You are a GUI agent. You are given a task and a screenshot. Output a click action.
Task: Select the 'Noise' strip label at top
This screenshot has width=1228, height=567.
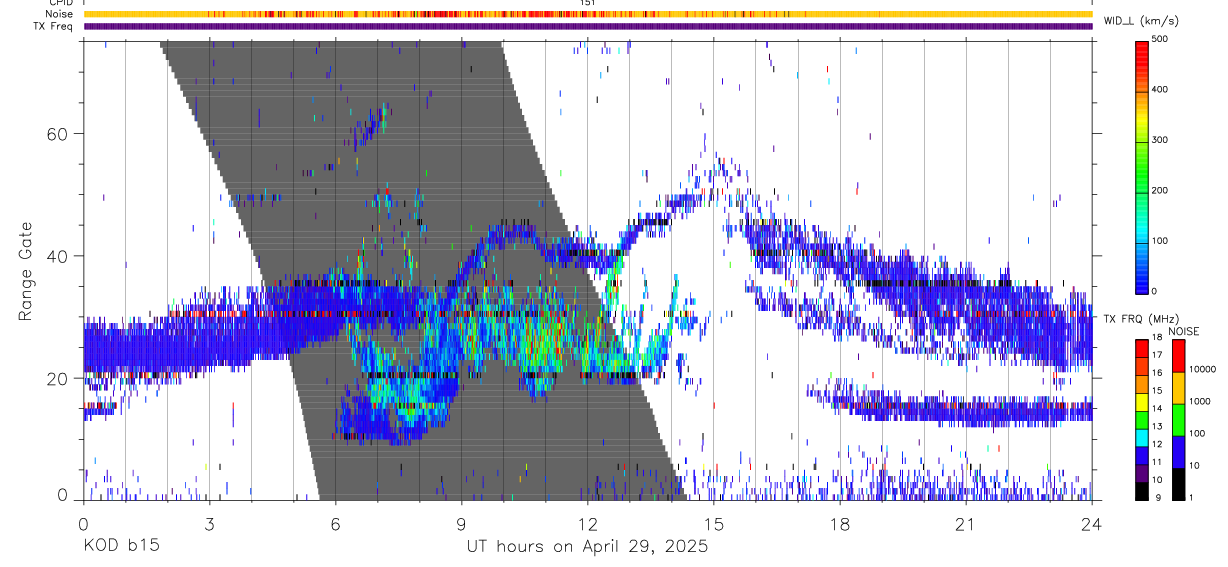(61, 14)
